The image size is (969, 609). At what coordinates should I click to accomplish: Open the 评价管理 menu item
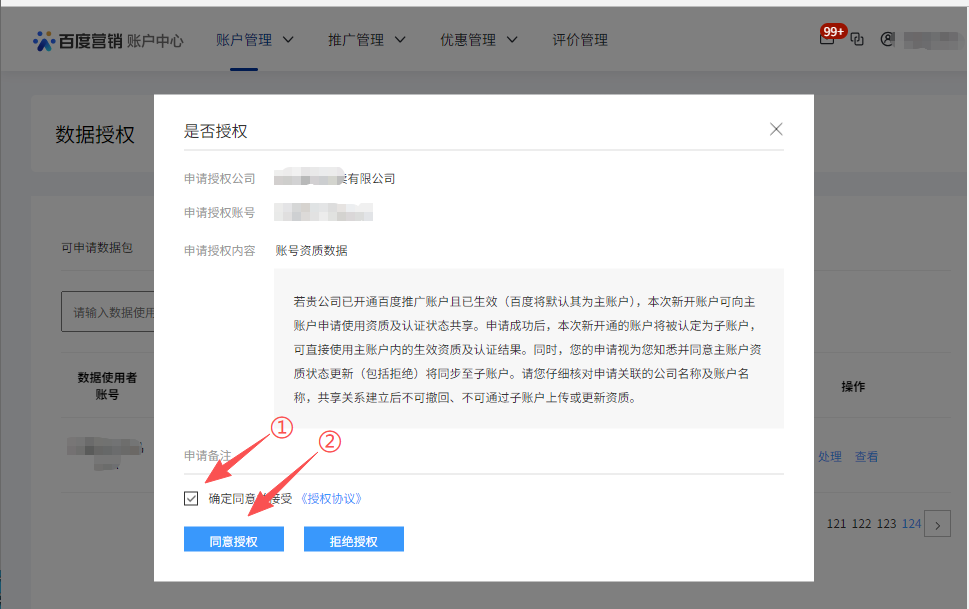tap(580, 40)
